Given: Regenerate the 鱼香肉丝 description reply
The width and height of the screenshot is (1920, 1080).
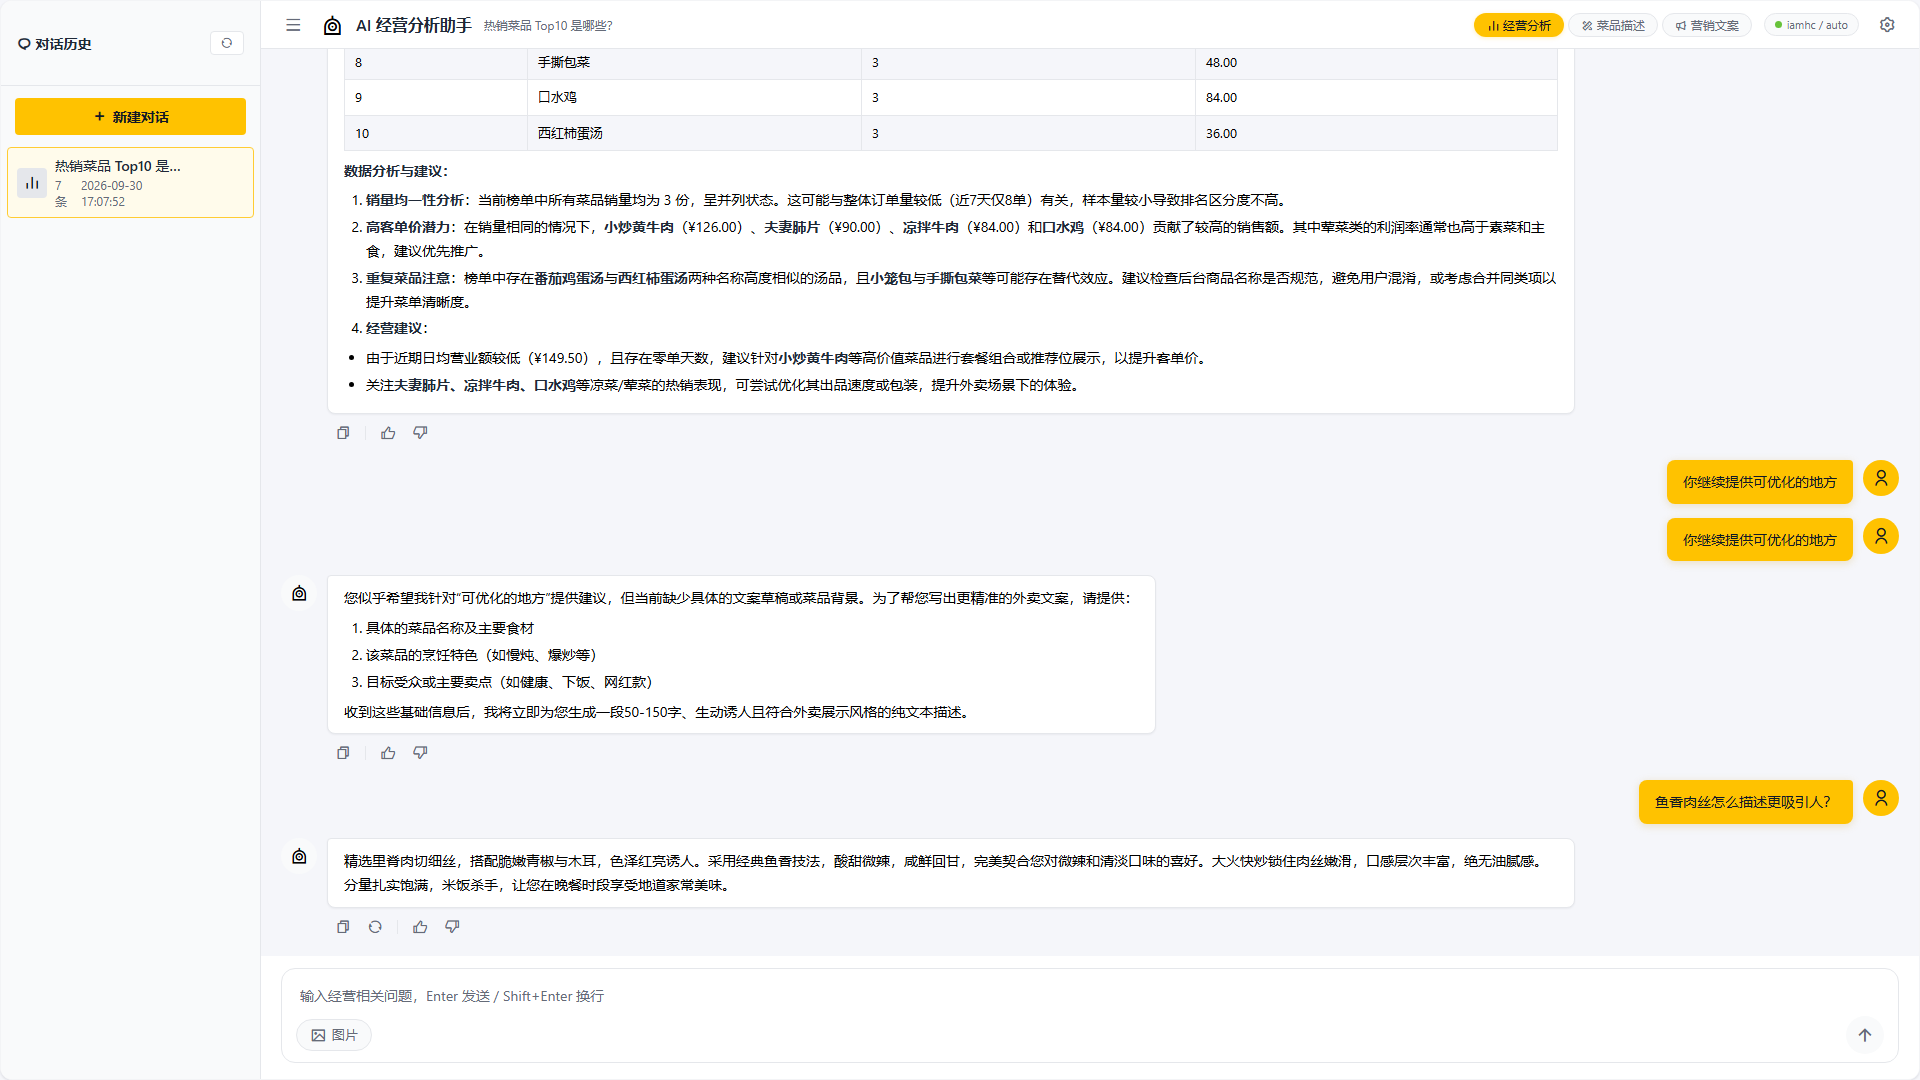Looking at the screenshot, I should coord(375,927).
